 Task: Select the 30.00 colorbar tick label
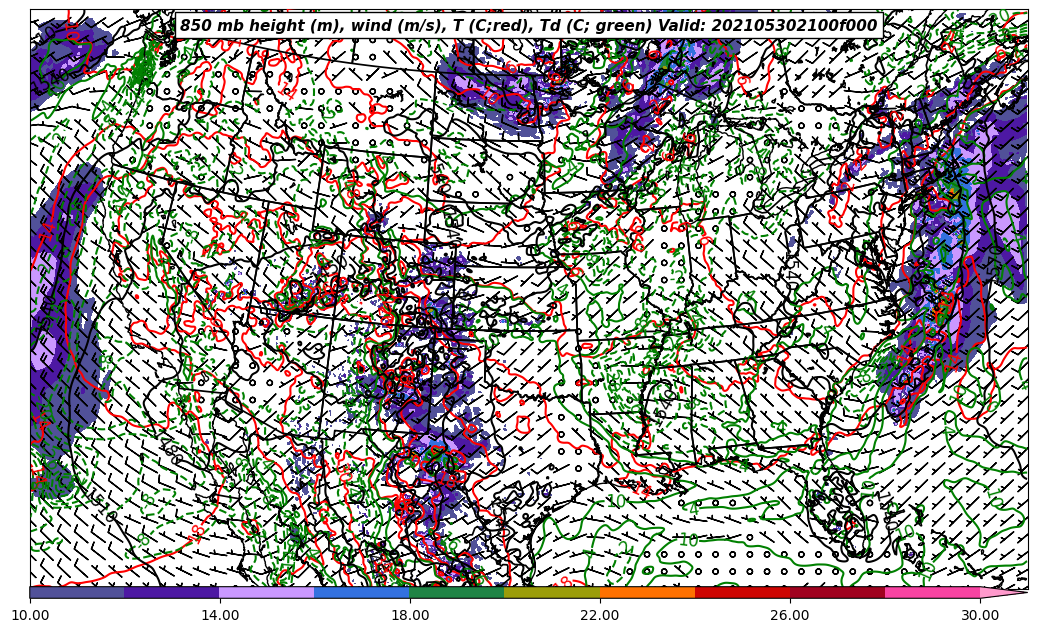[x=980, y=616]
